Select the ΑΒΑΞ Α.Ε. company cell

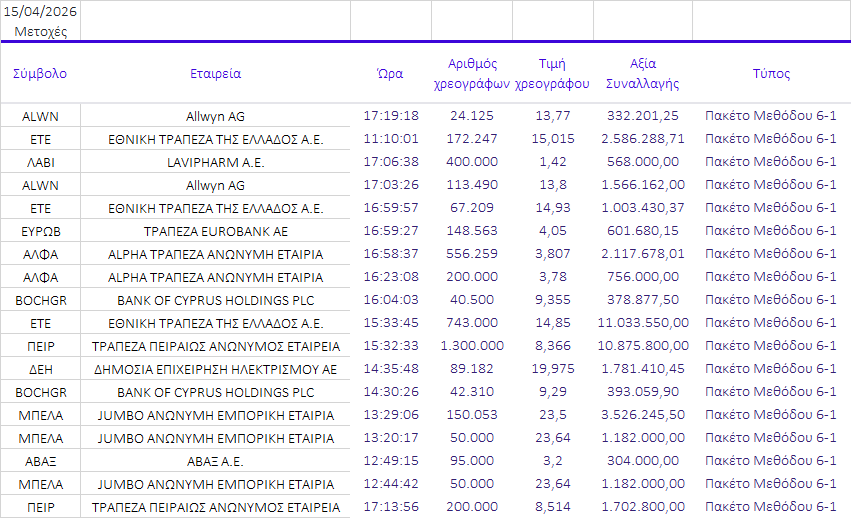pos(215,461)
